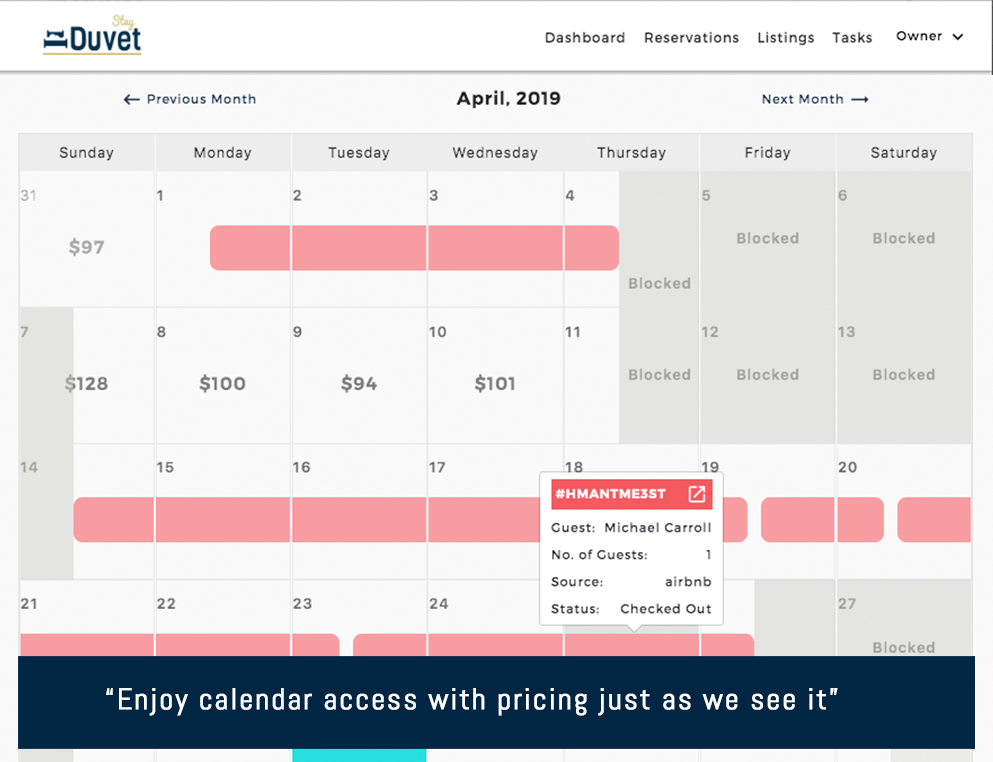Open the reservation bar on April 15
993x762 pixels.
(x=222, y=520)
